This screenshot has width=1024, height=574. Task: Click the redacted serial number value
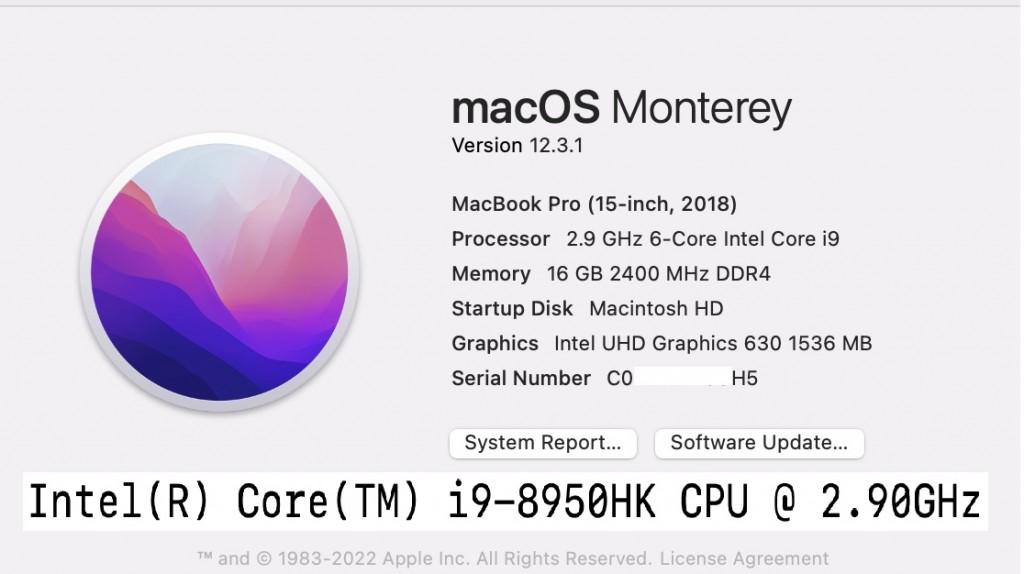(x=682, y=378)
